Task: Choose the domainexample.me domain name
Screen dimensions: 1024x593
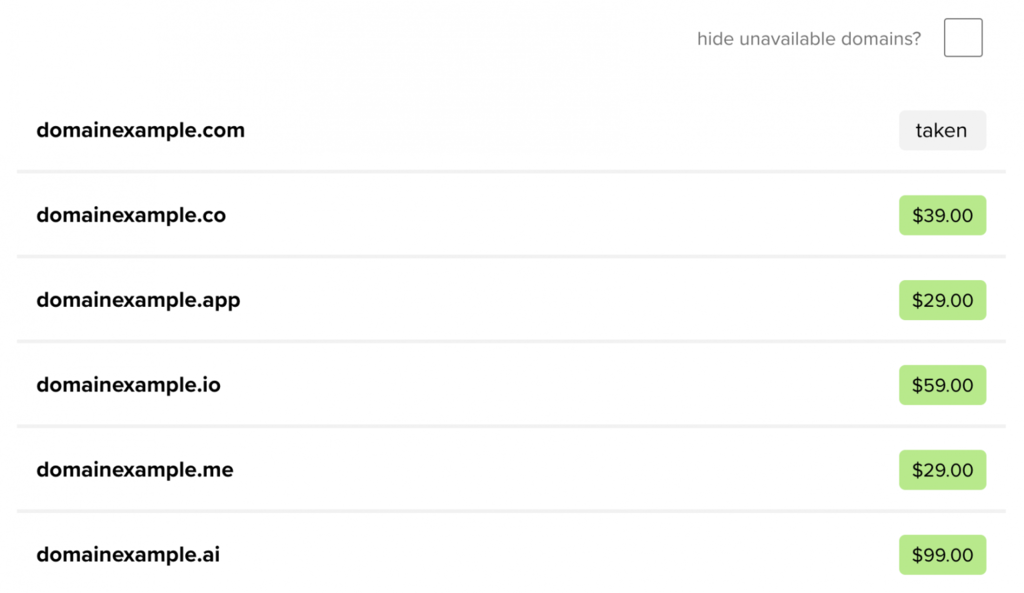Action: point(135,470)
